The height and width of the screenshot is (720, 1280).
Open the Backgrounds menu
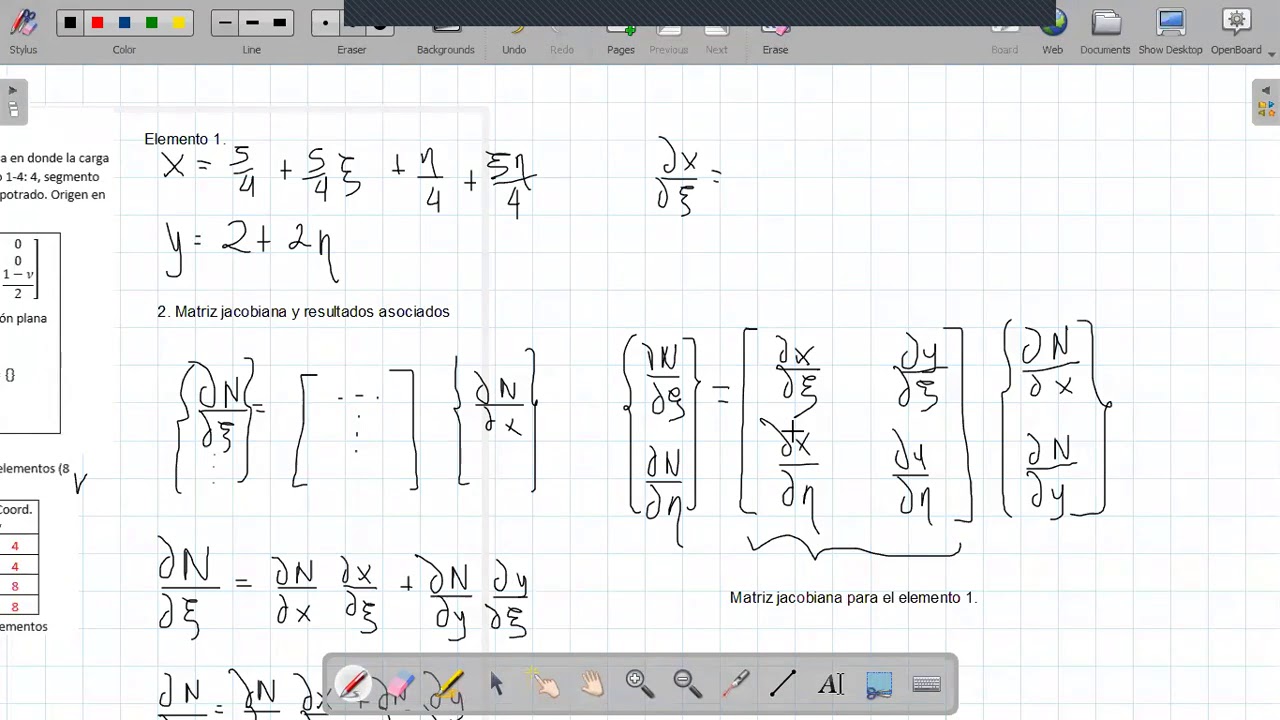[446, 28]
